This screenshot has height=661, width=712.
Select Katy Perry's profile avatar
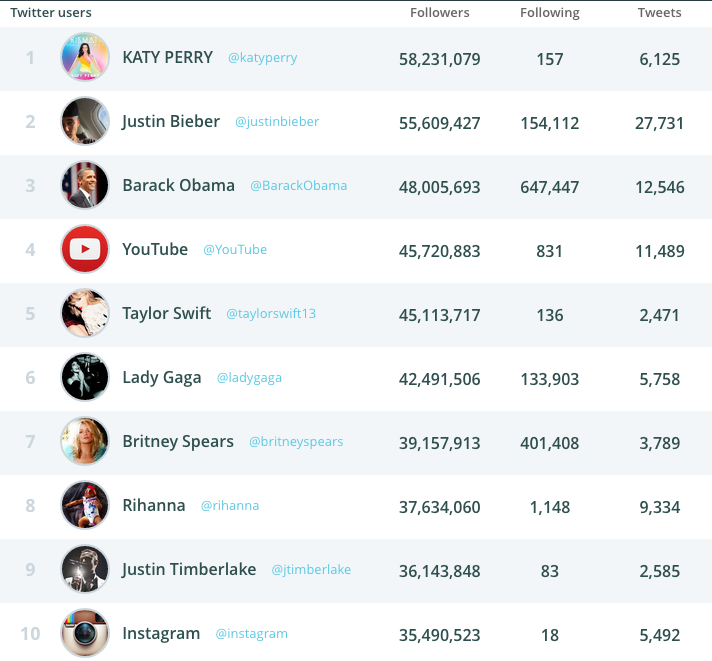tap(85, 57)
